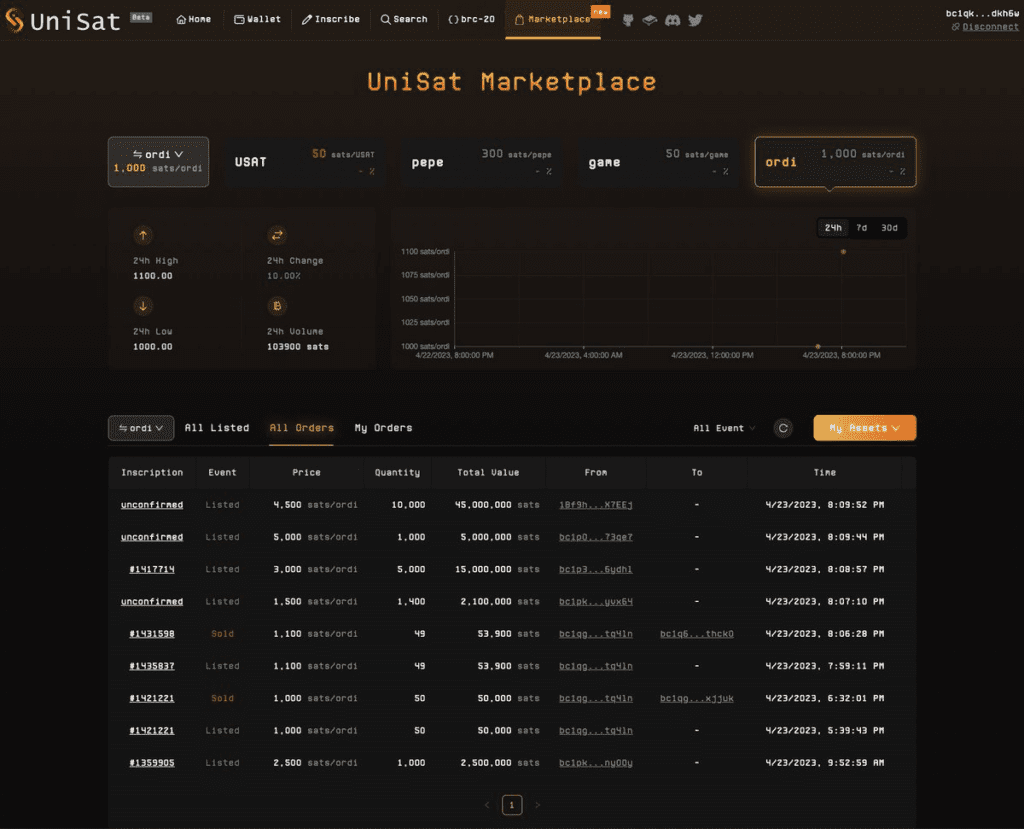Click the 45,000,000 sats total value cell
This screenshot has width=1024, height=829.
coord(497,505)
